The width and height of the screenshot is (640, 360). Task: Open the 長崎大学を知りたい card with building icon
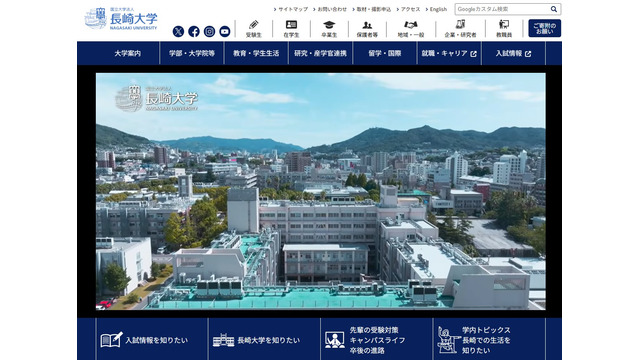tap(264, 340)
